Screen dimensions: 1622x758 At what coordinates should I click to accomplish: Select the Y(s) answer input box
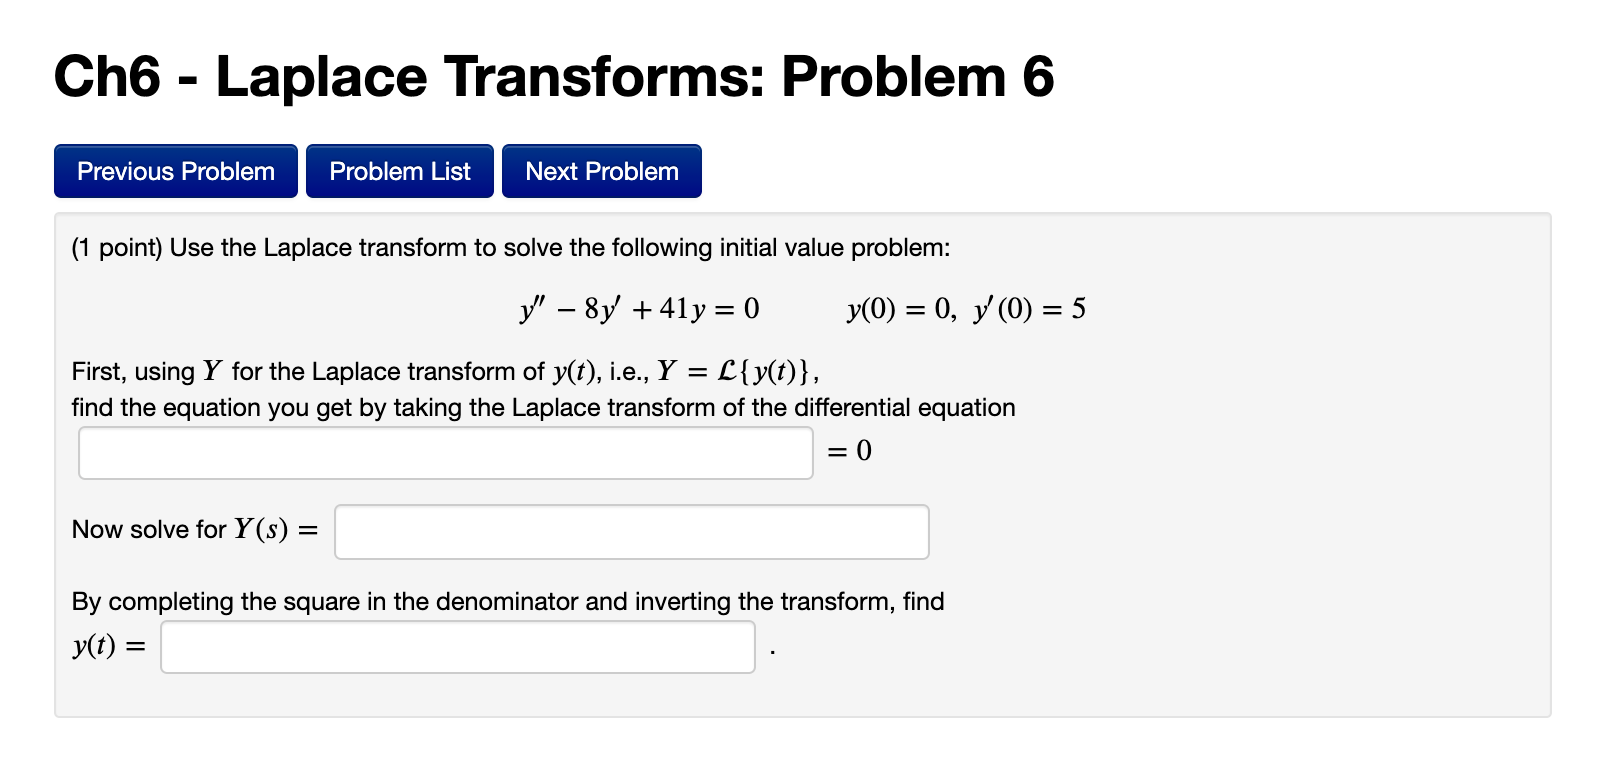[632, 532]
